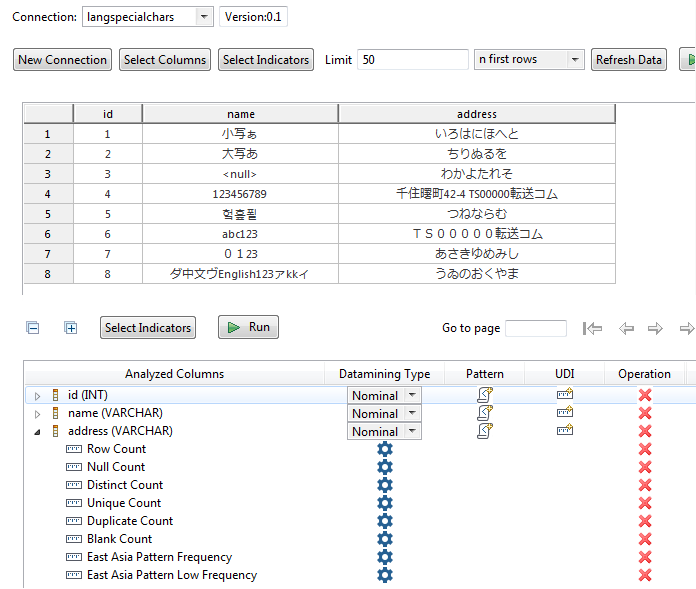Open options gear for Blank Count indicator
The image size is (696, 589).
[x=385, y=539]
